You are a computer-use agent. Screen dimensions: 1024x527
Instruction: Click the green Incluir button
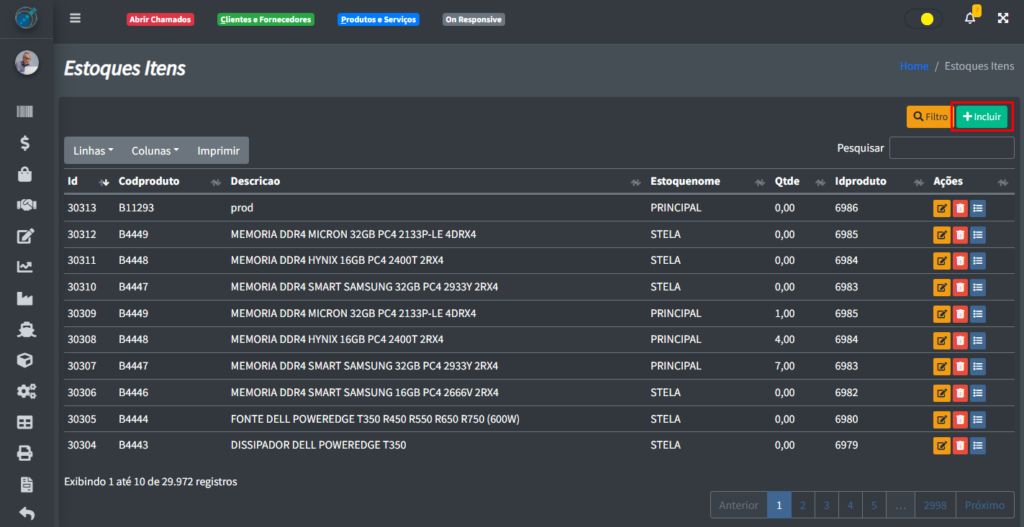(x=981, y=117)
